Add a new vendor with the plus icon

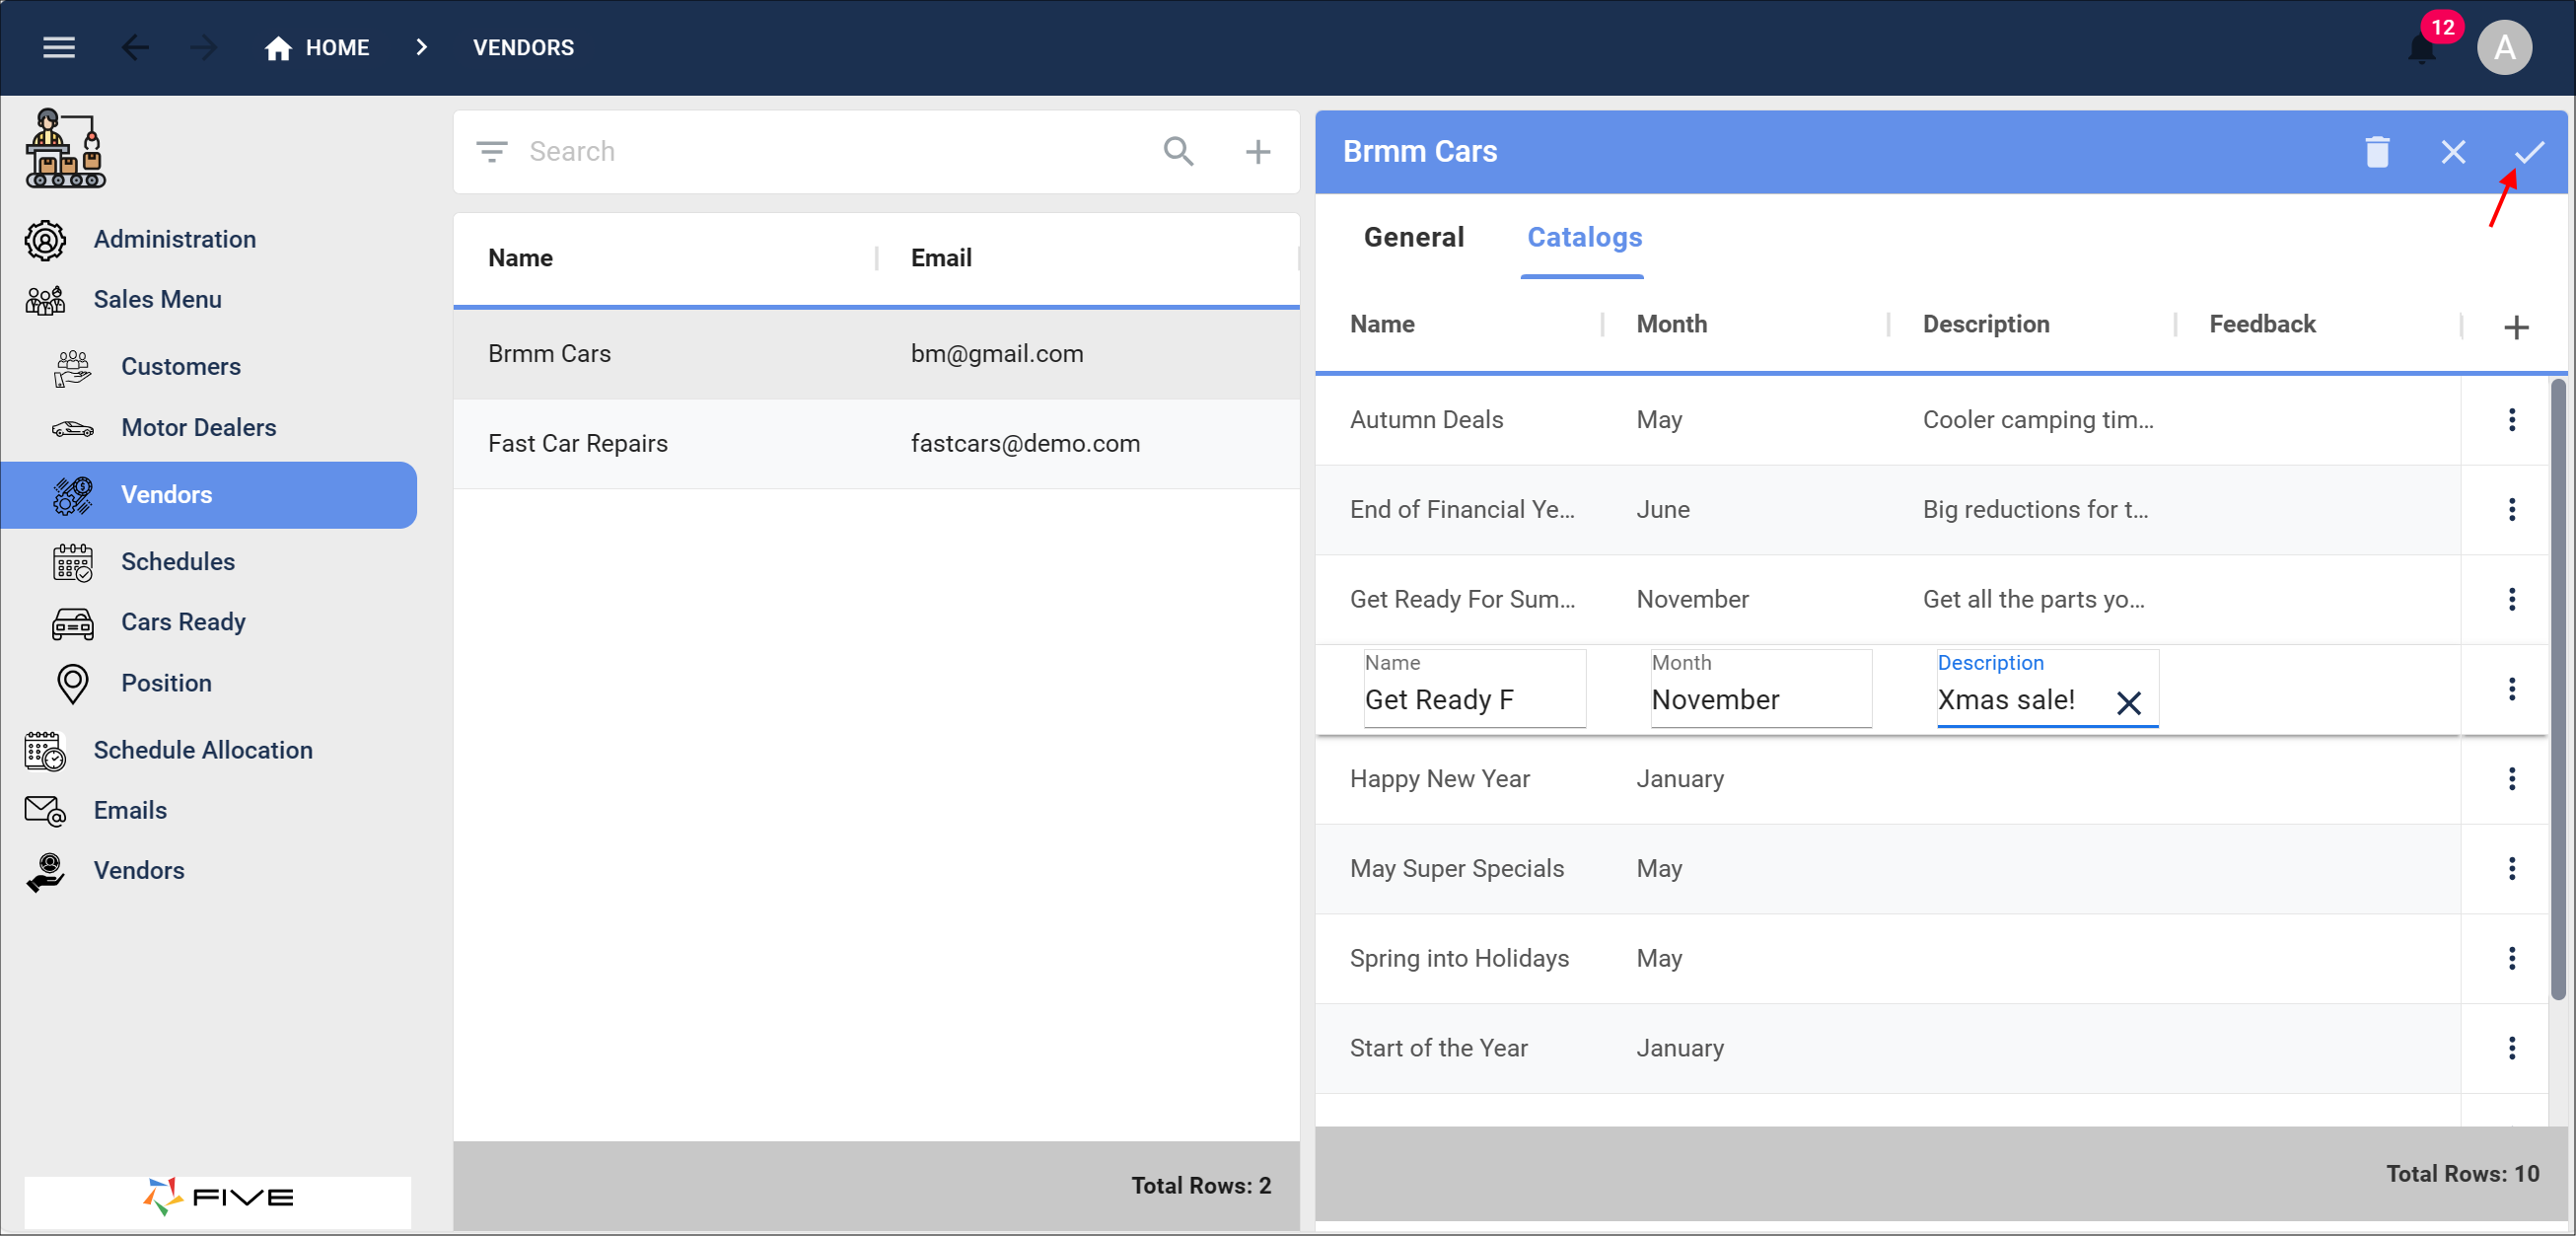click(1257, 152)
